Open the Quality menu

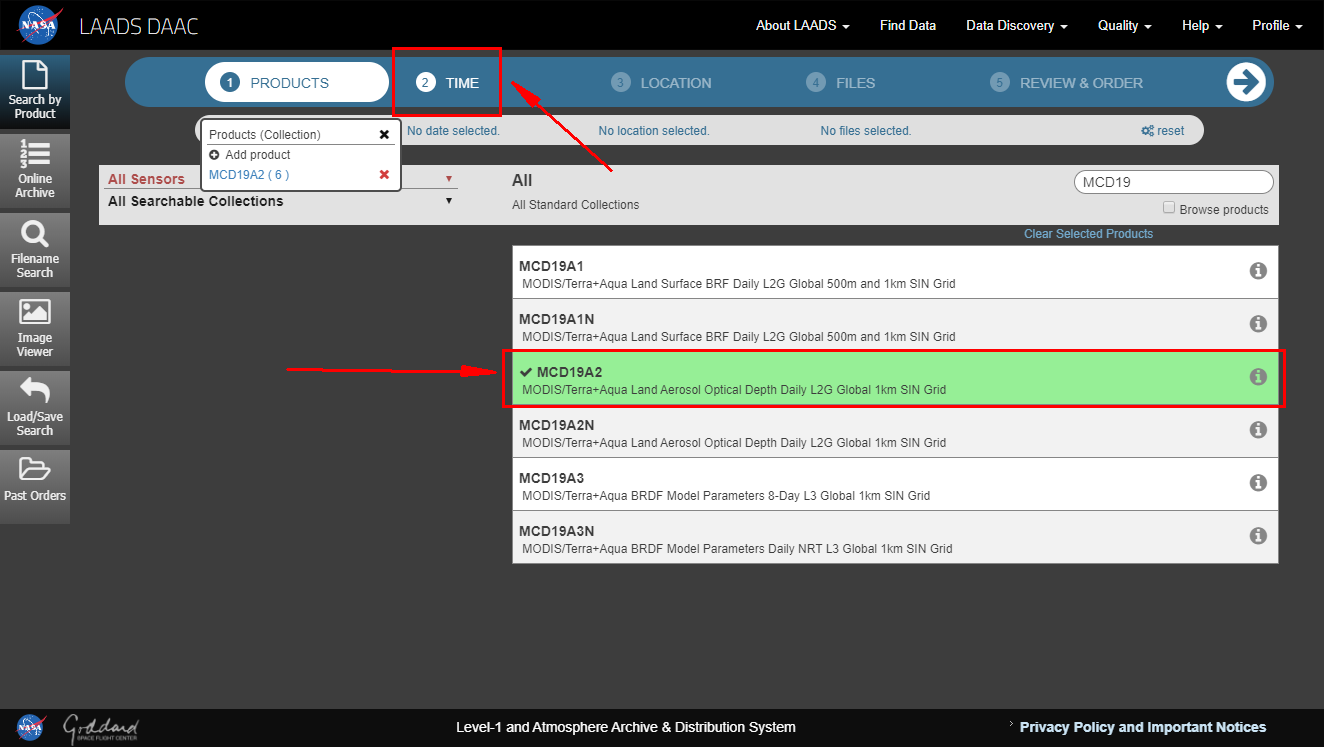click(x=1125, y=25)
